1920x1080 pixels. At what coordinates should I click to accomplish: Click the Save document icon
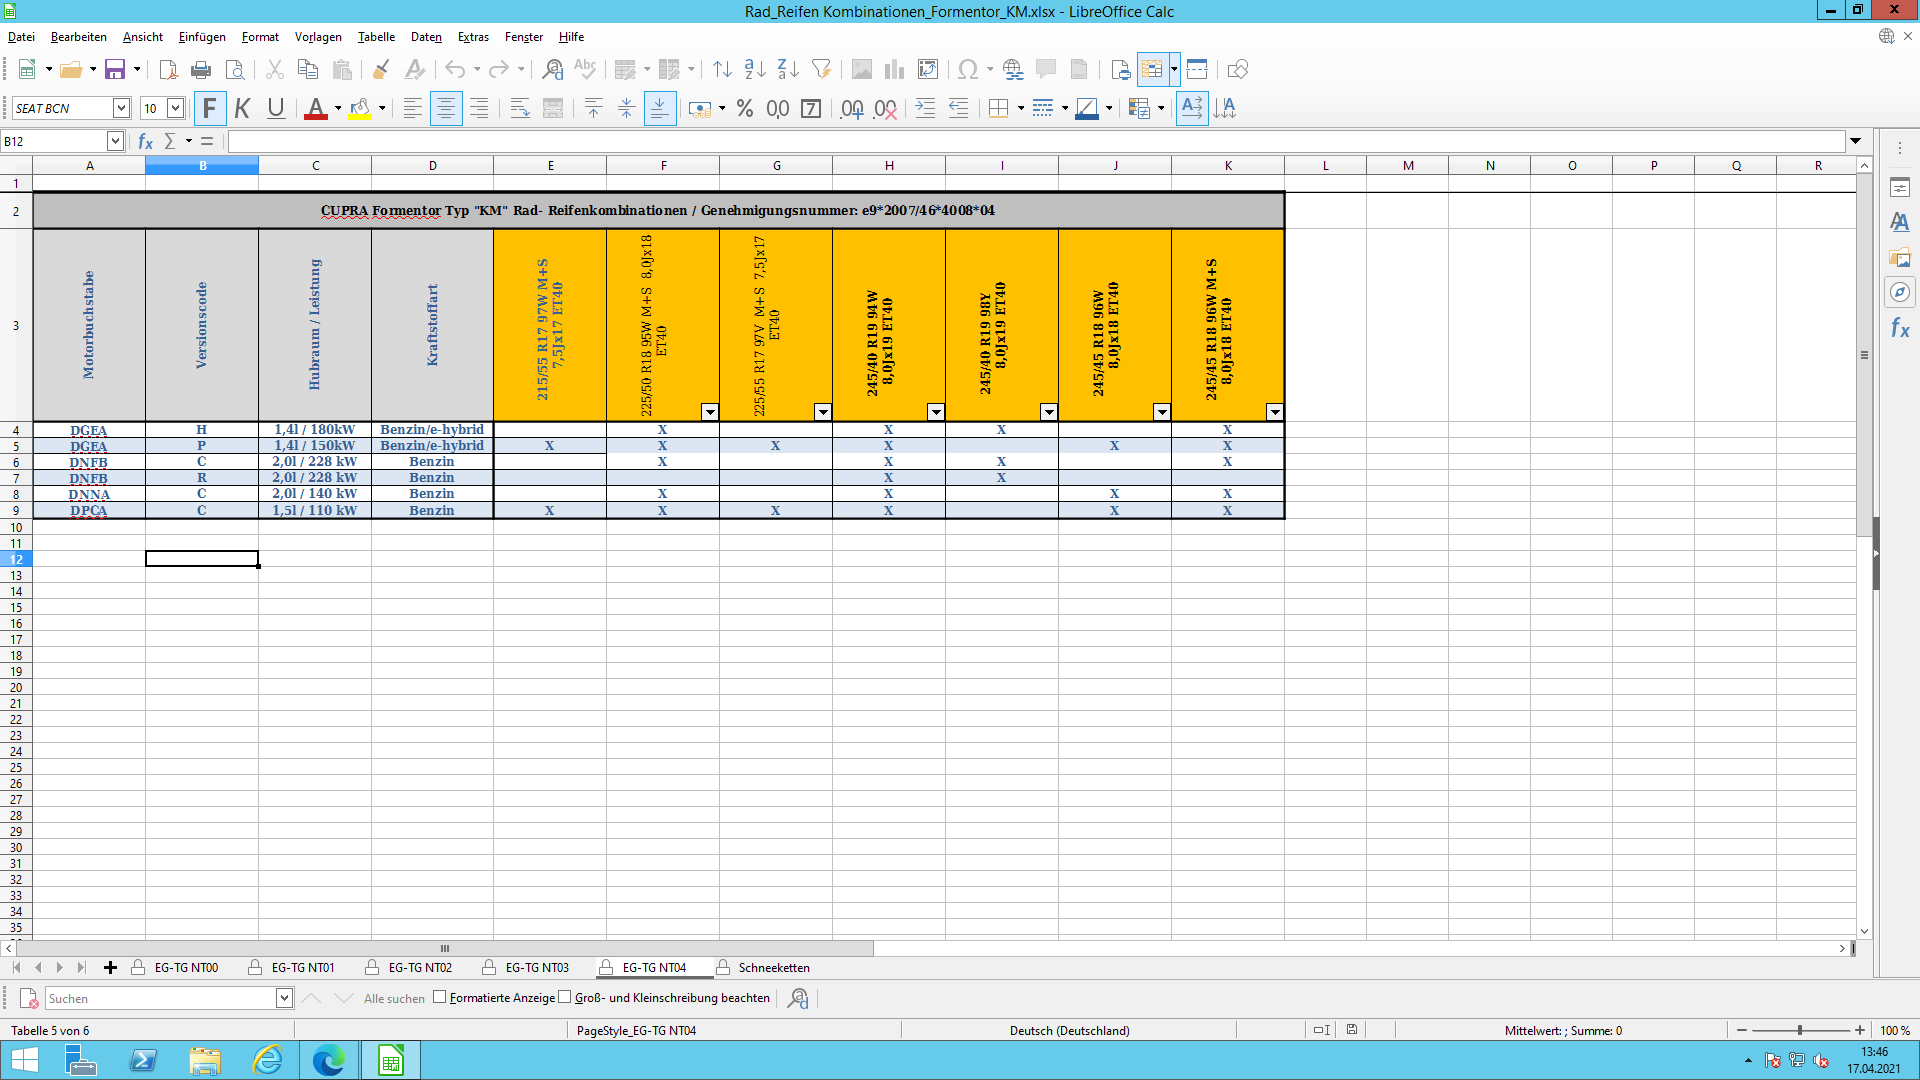tap(115, 69)
